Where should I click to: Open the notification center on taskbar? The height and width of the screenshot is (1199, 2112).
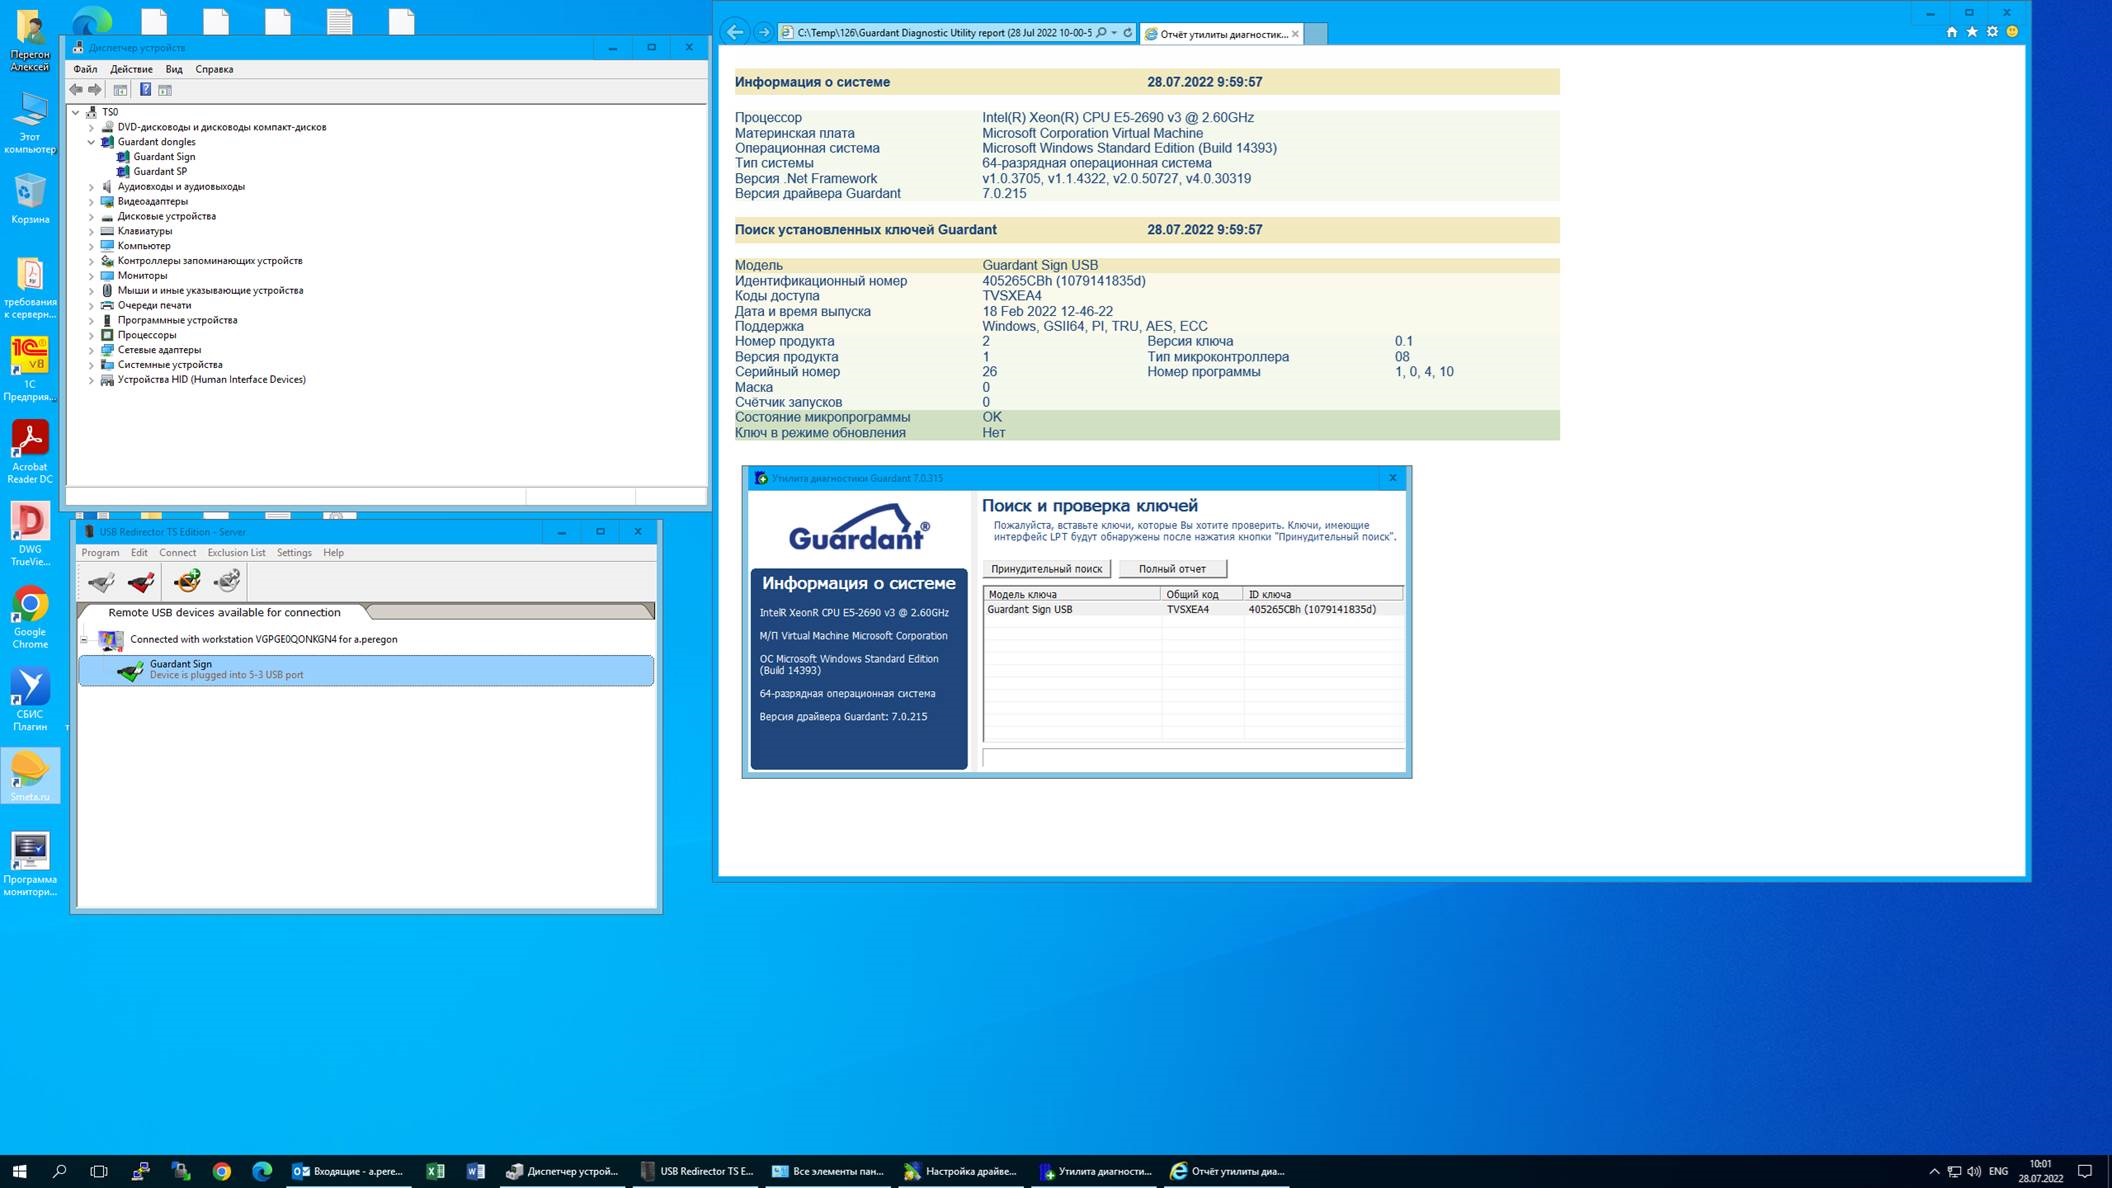[x=2085, y=1171]
